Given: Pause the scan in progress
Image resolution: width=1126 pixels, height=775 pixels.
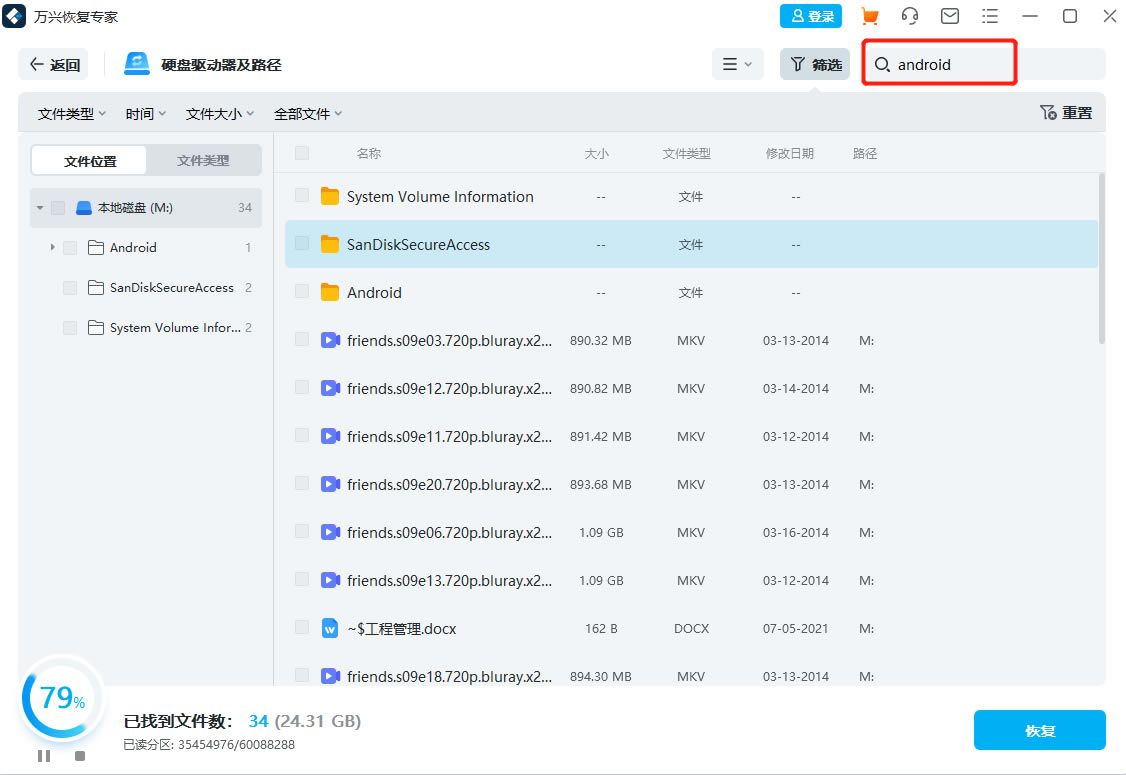Looking at the screenshot, I should [x=44, y=756].
